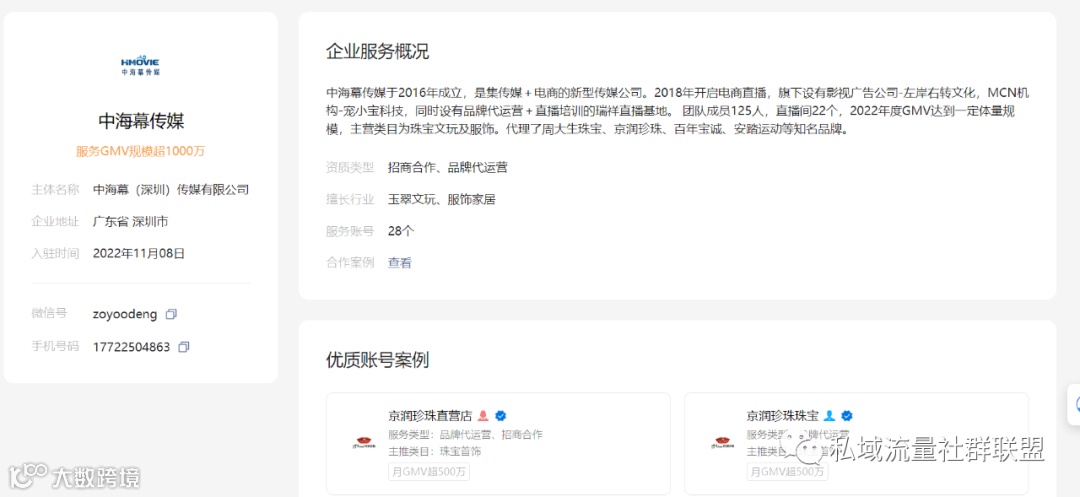Click the floating side widget at right edge
Screen dimensions: 1080x497
coord(1074,406)
